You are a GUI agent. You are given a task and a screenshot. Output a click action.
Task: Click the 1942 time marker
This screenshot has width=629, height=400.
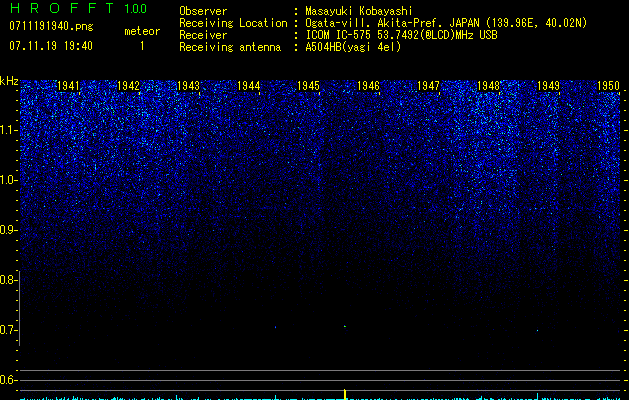[x=128, y=86]
